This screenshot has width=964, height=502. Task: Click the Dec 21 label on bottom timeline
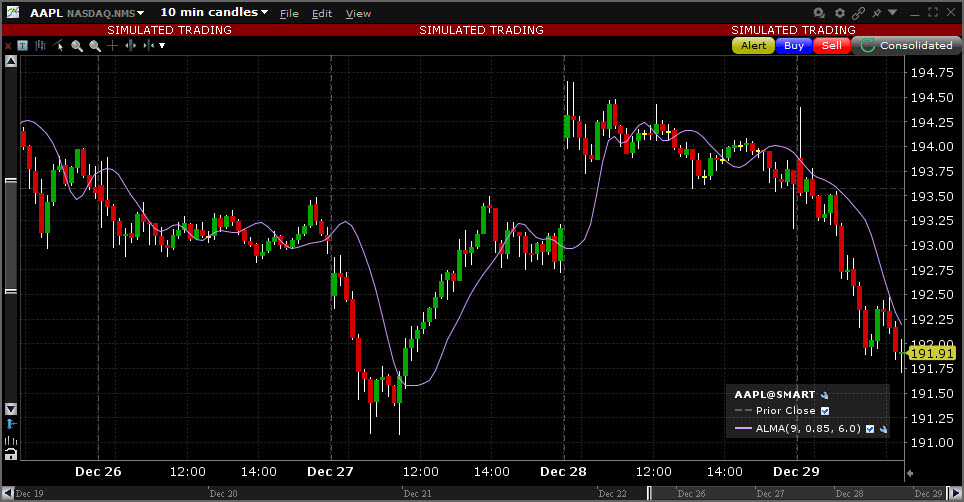pyautogui.click(x=417, y=494)
